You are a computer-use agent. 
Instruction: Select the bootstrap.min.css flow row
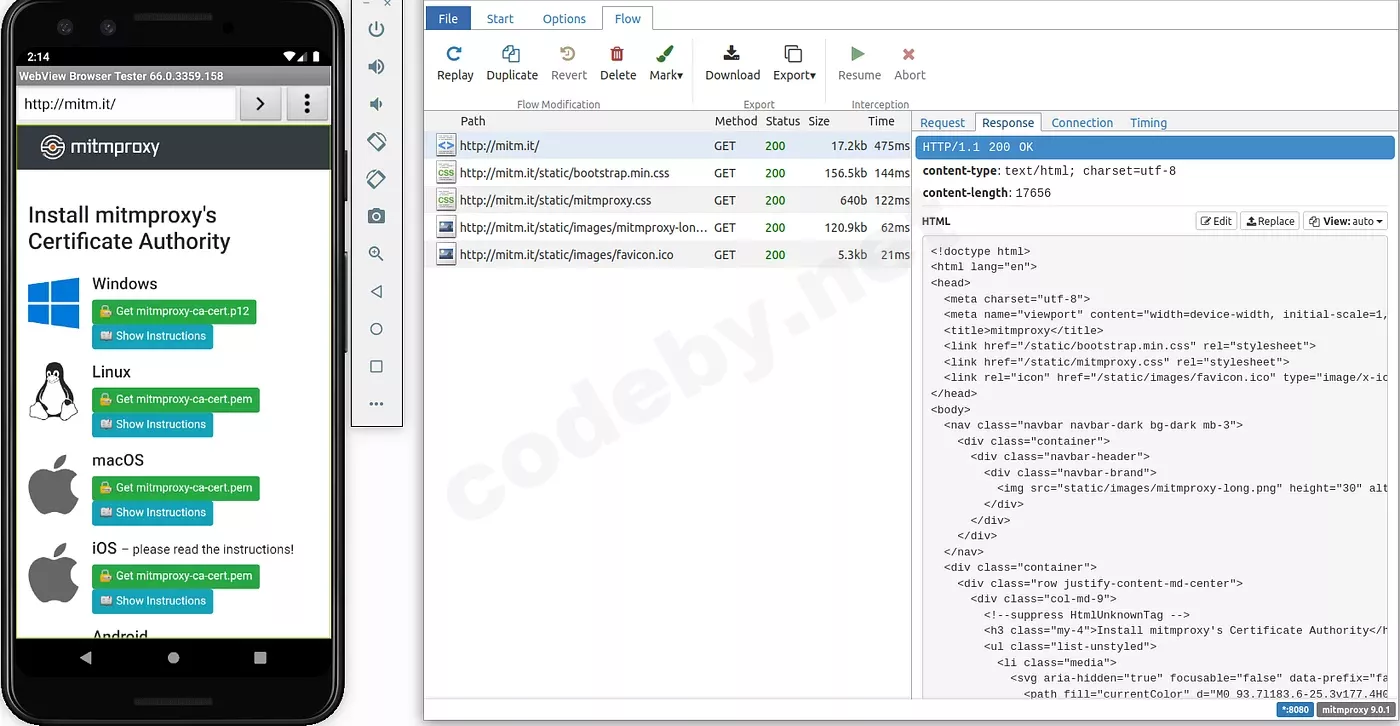(x=668, y=173)
